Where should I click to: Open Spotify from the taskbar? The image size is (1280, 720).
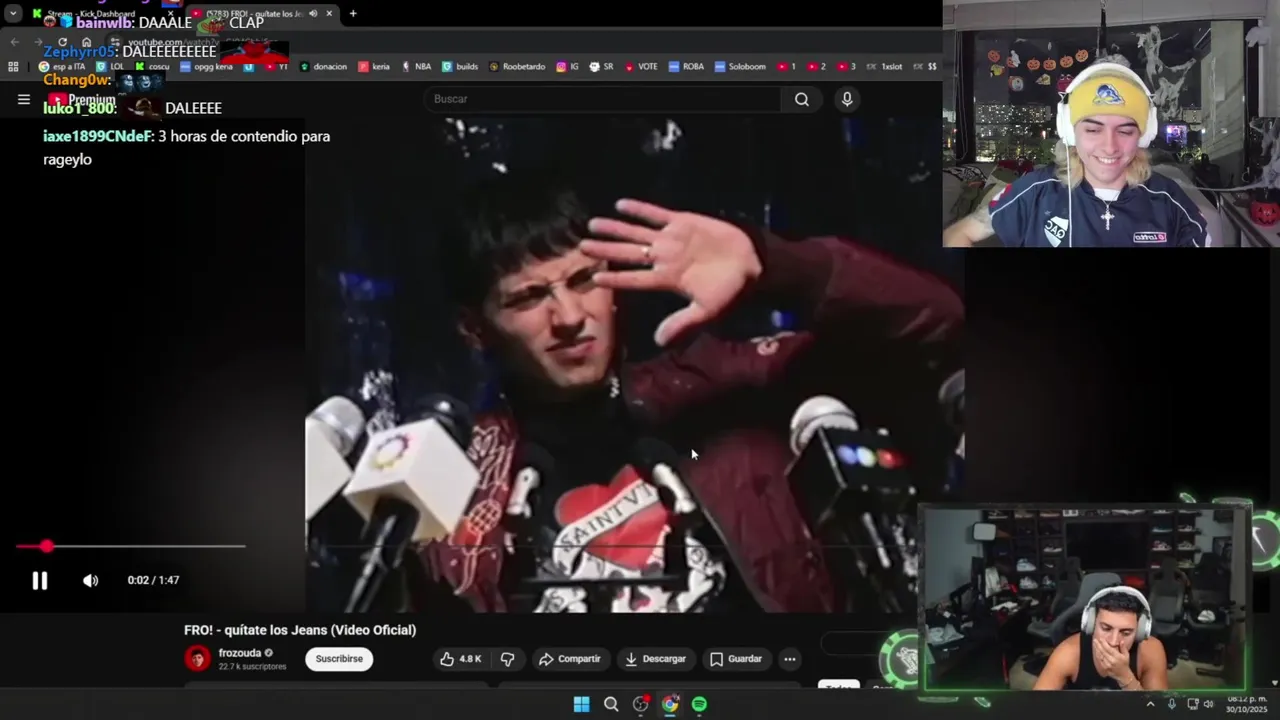click(x=699, y=704)
